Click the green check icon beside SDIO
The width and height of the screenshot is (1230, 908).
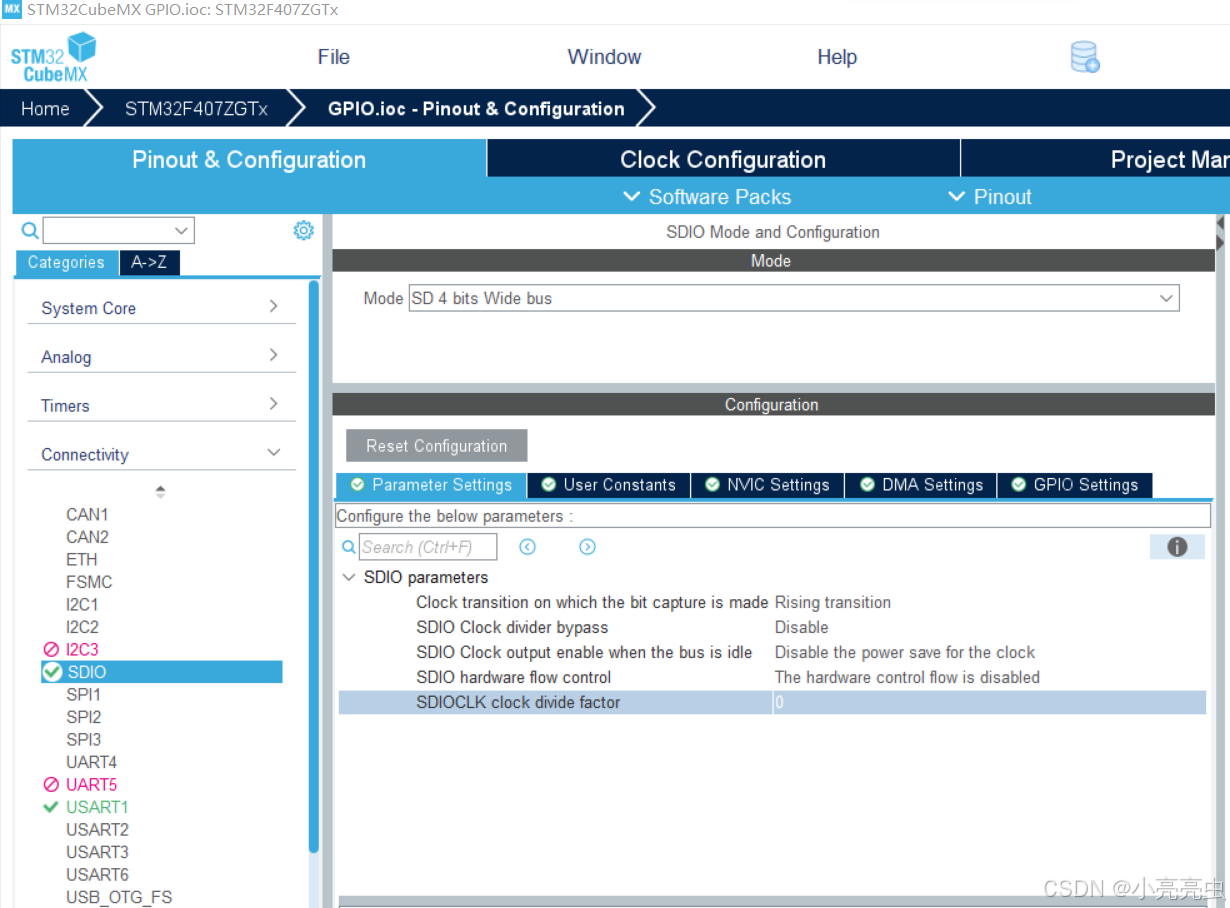(x=52, y=672)
